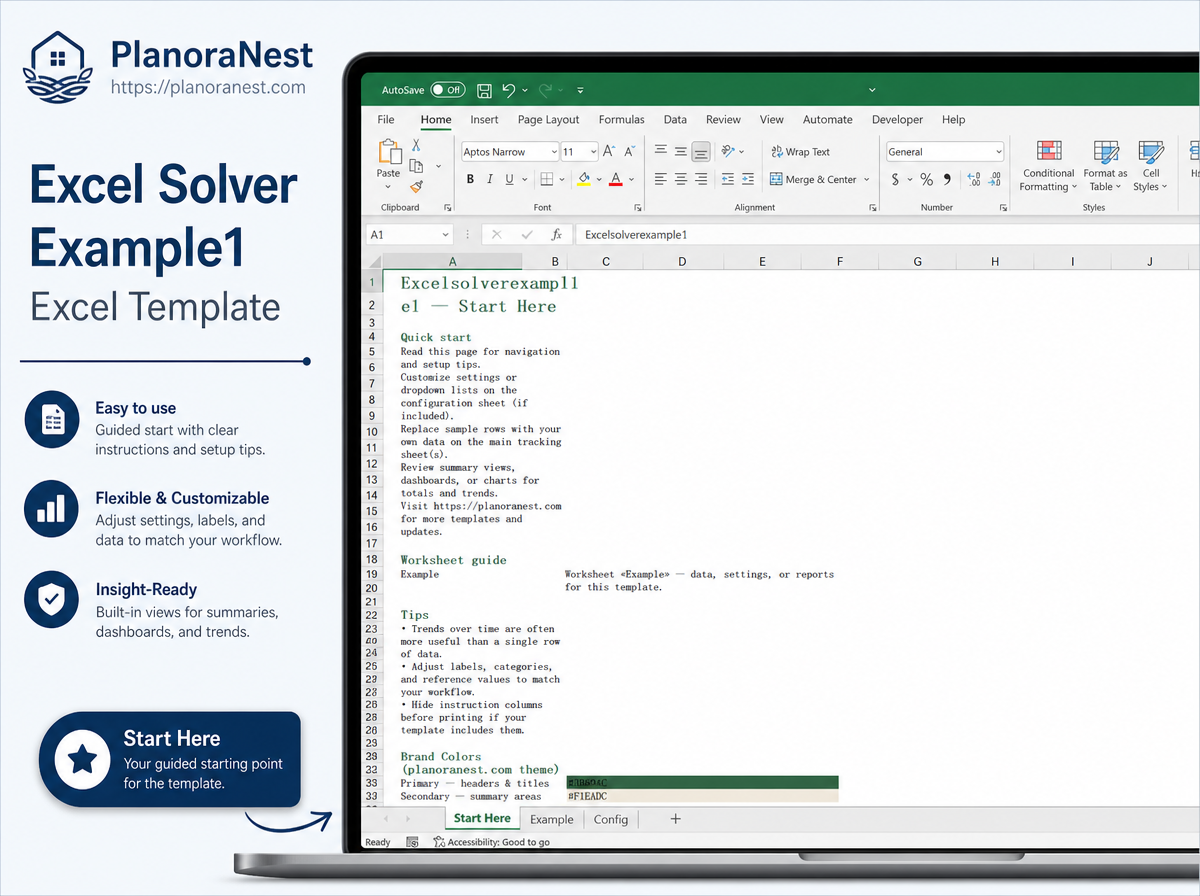Open the File menu
Viewport: 1200px width, 896px height.
[x=386, y=119]
